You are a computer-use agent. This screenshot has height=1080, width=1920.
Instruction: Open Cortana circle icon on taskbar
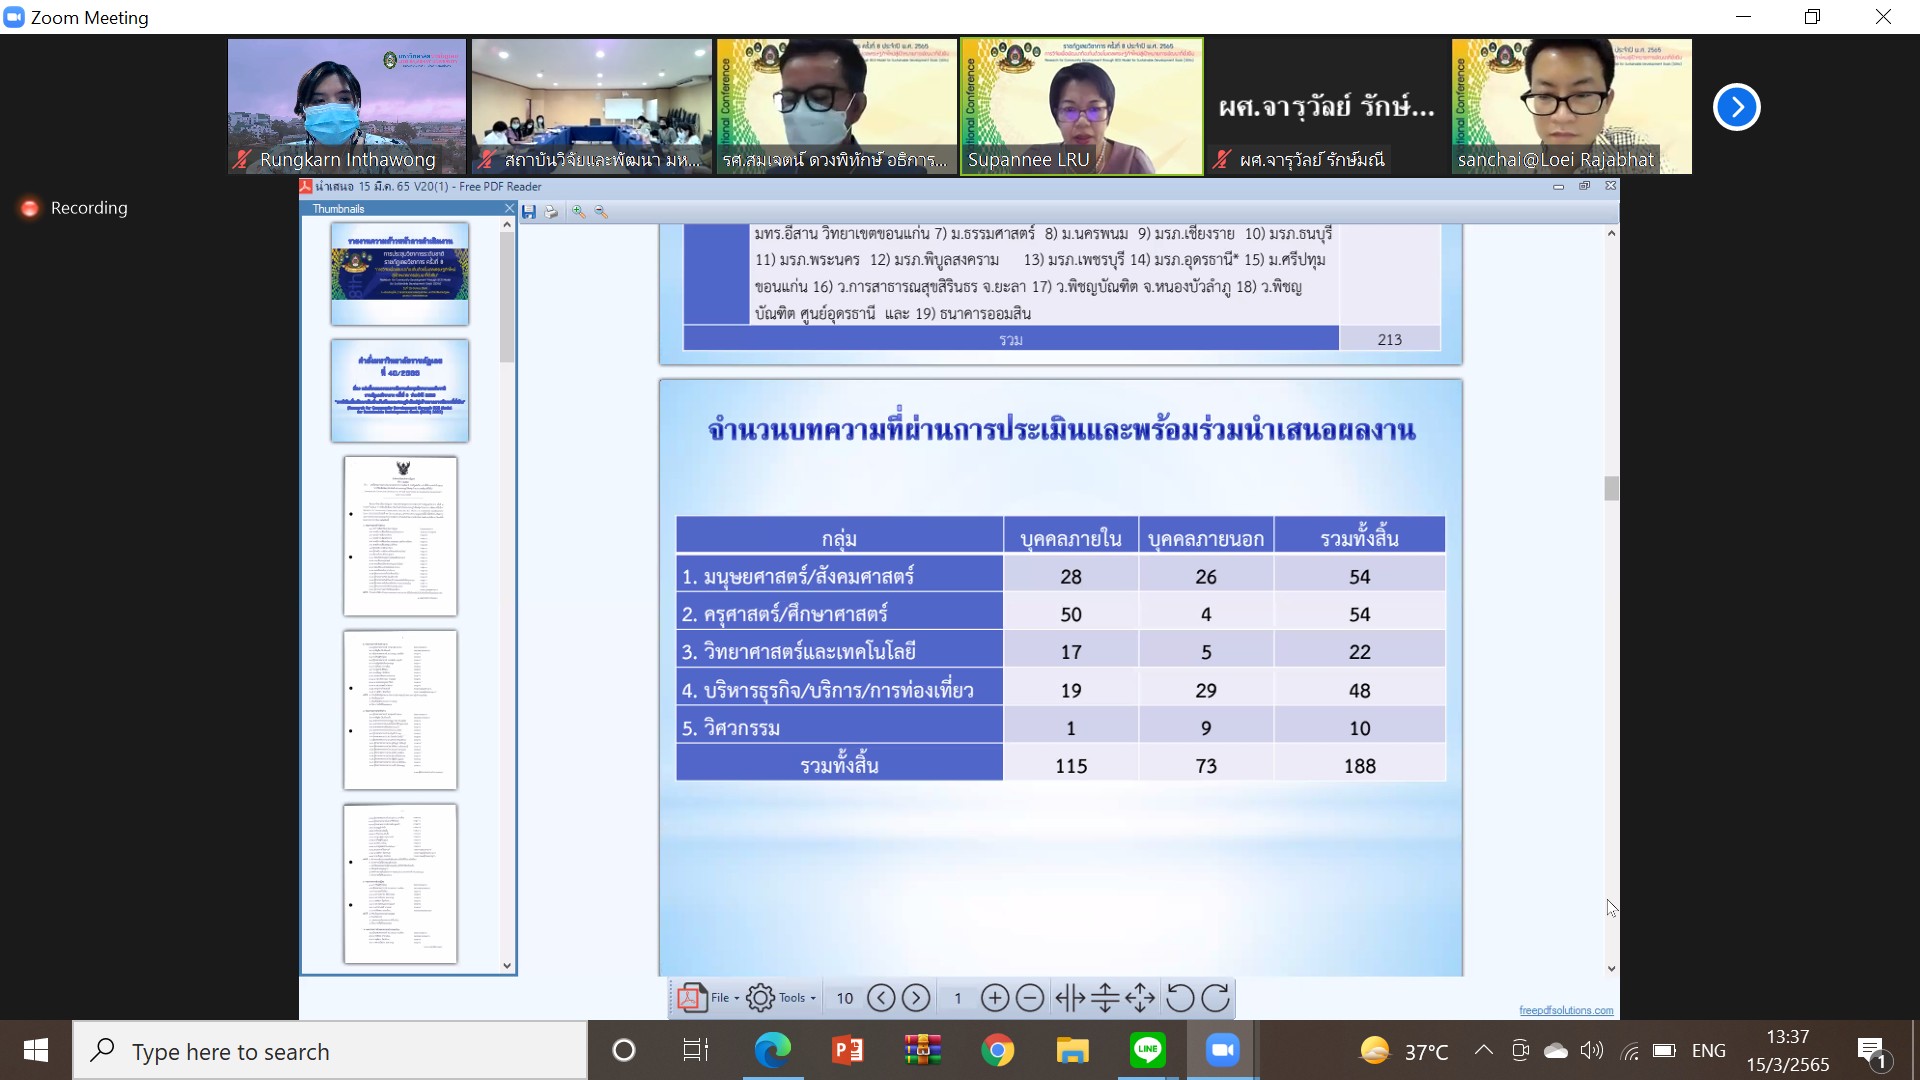[624, 1051]
